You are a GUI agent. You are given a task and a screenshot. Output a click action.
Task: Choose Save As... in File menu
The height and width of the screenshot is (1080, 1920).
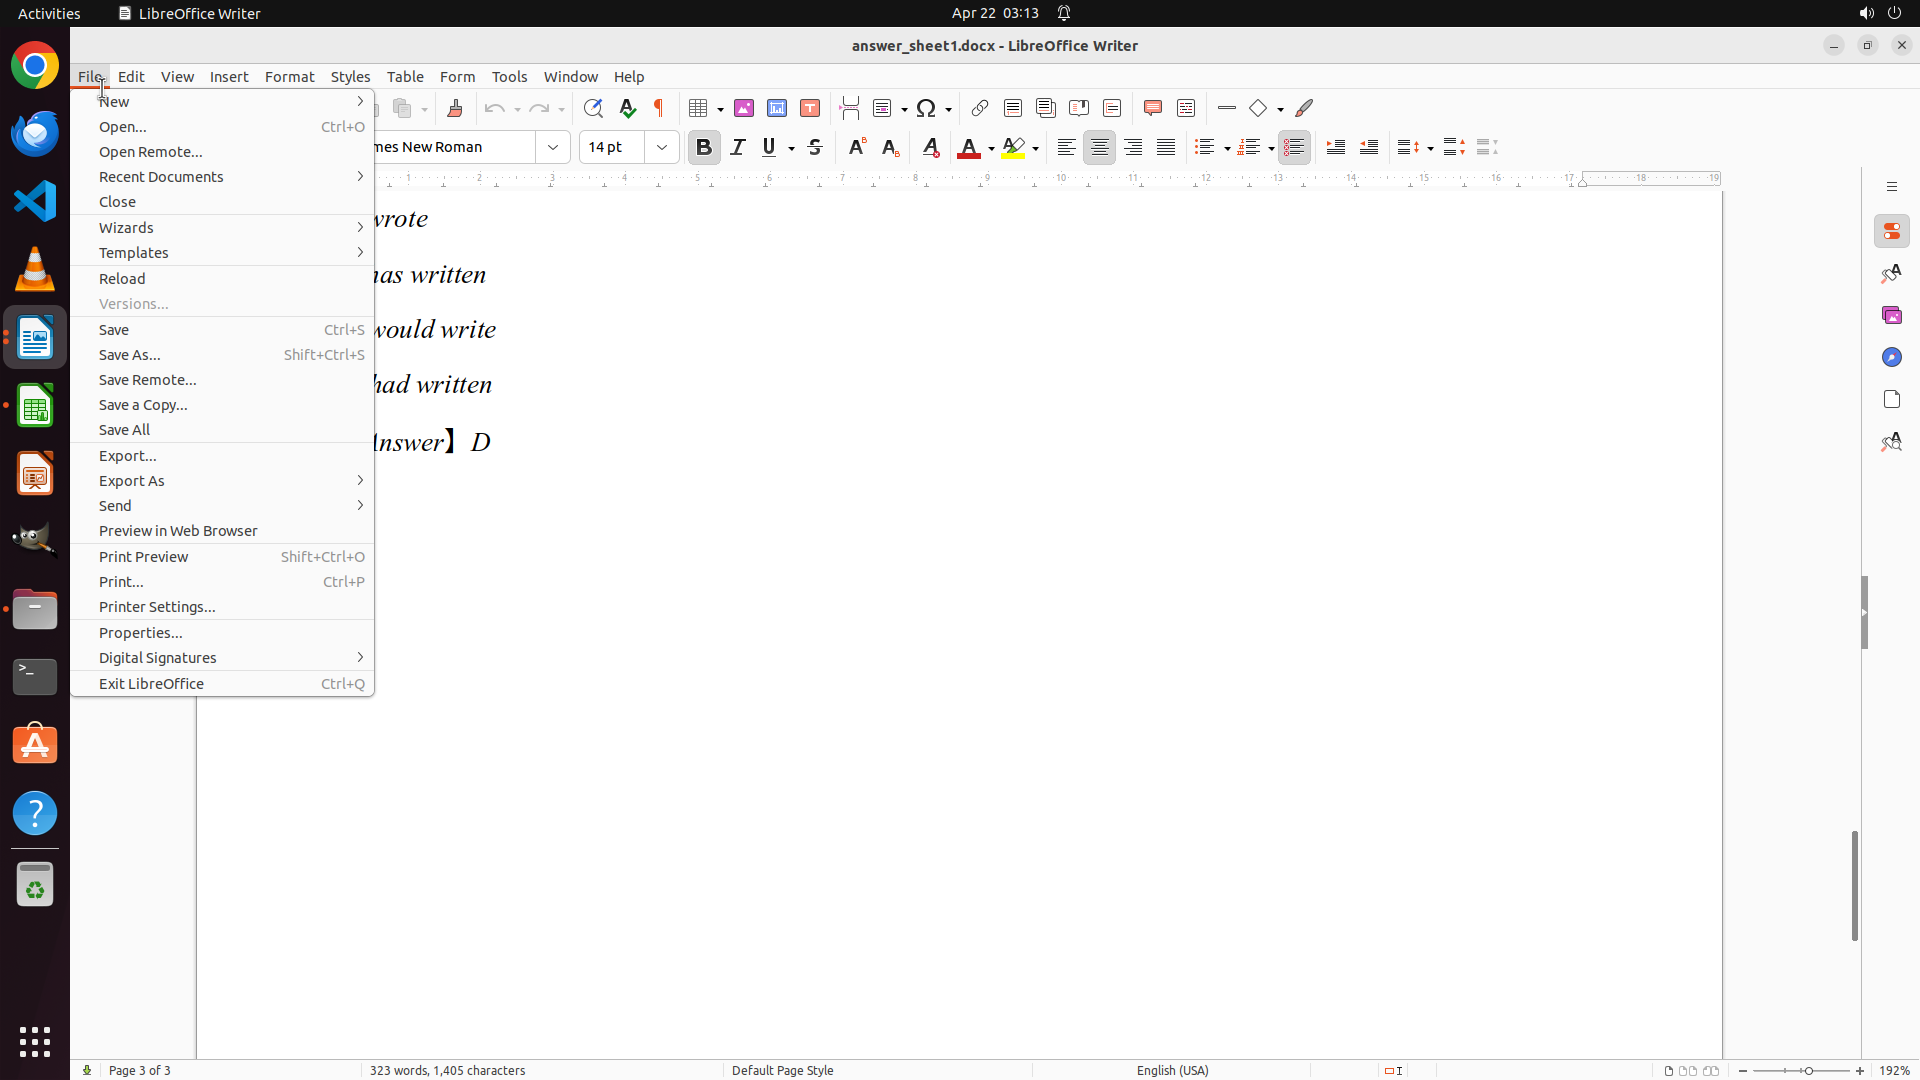[x=130, y=355]
